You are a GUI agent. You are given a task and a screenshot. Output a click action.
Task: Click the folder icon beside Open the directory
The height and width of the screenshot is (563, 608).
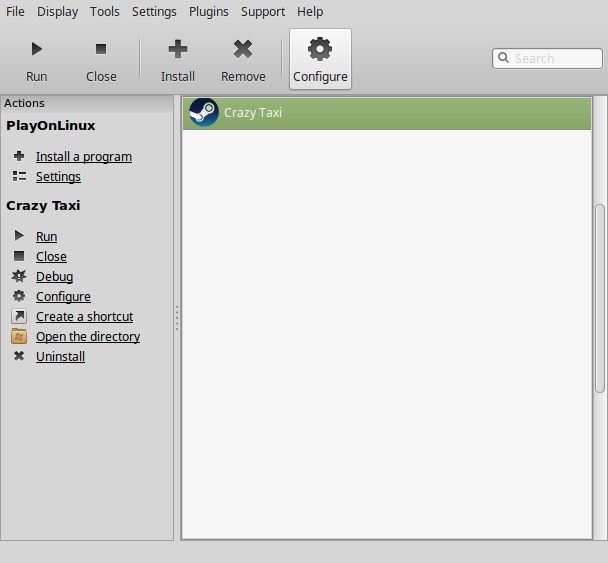point(19,336)
